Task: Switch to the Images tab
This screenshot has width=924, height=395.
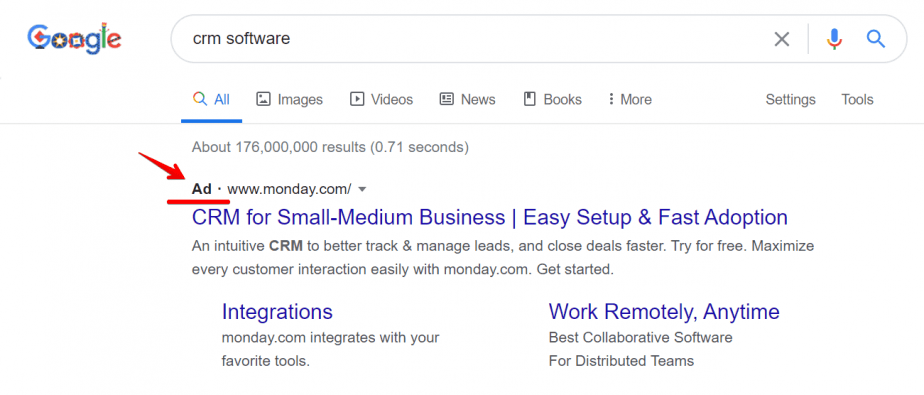Action: point(289,100)
